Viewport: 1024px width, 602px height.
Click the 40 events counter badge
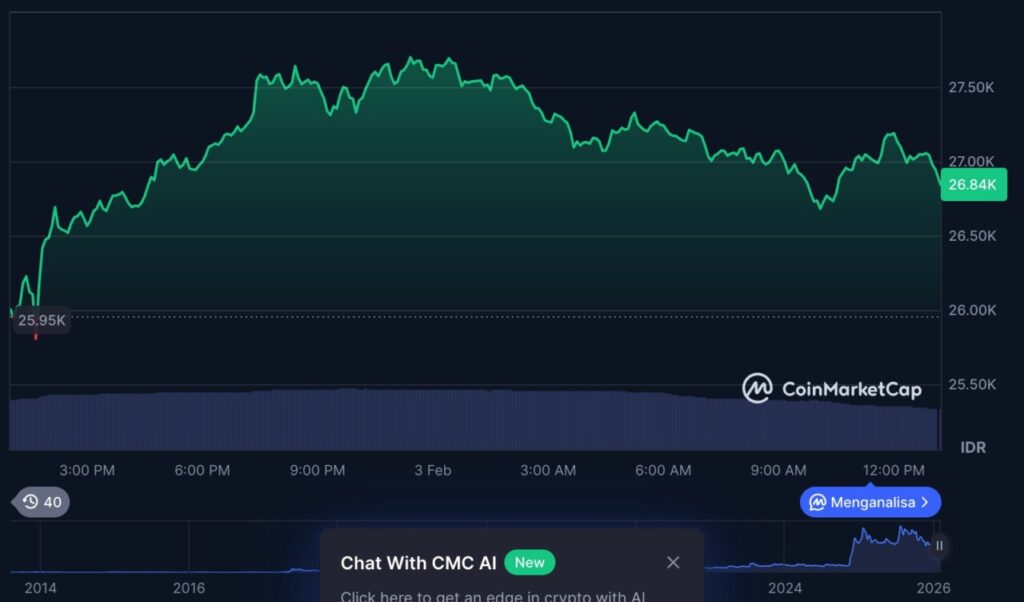53,502
